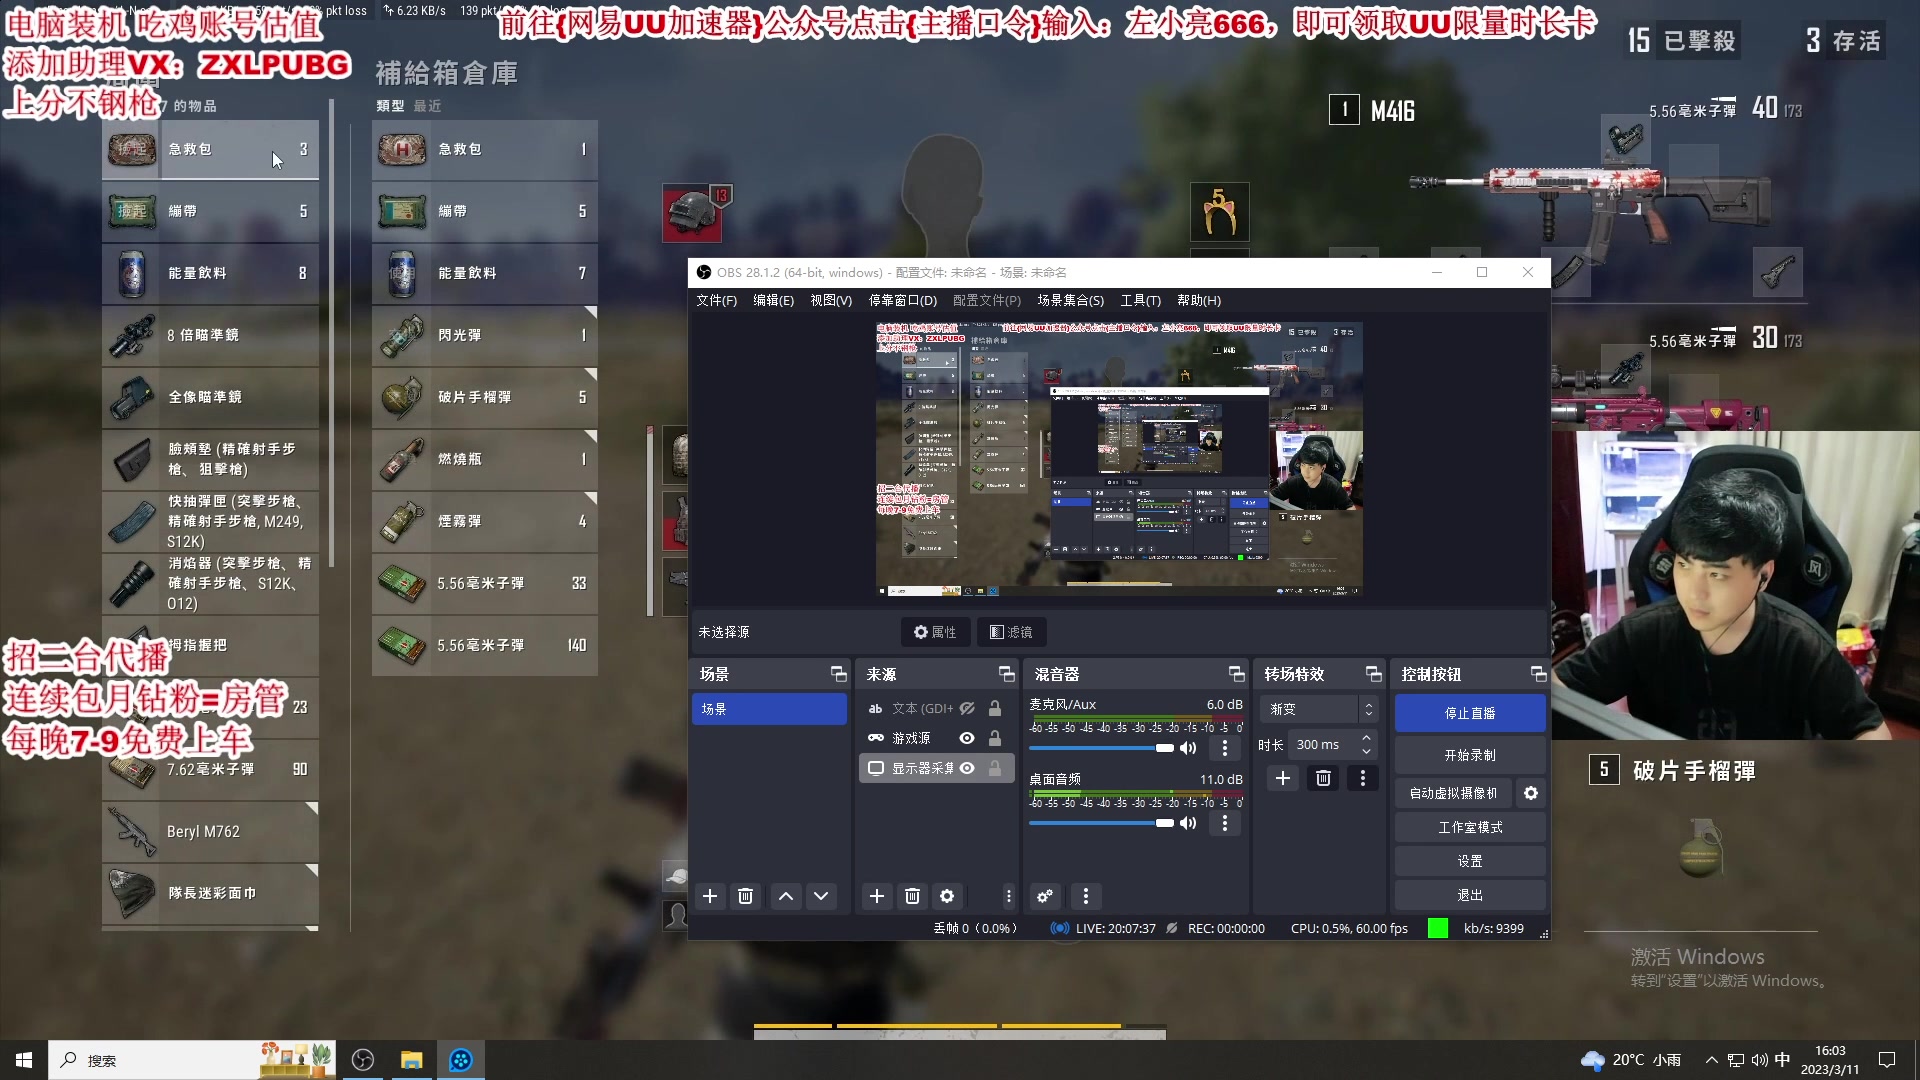The height and width of the screenshot is (1080, 1920).
Task: Open 视图(V) menu in OBS
Action: click(x=831, y=300)
